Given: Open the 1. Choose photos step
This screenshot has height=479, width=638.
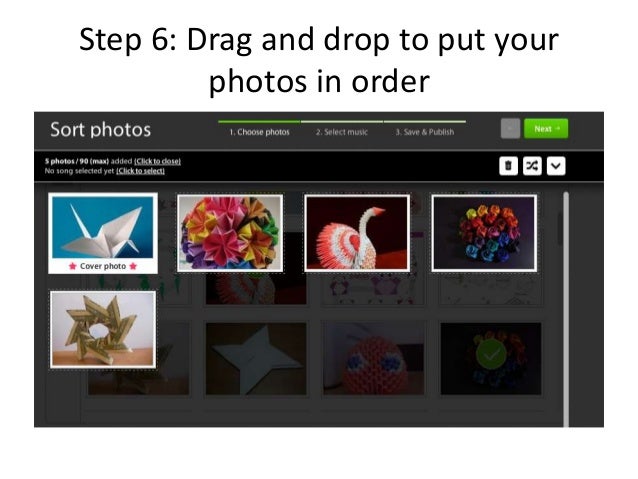Looking at the screenshot, I should pyautogui.click(x=259, y=132).
